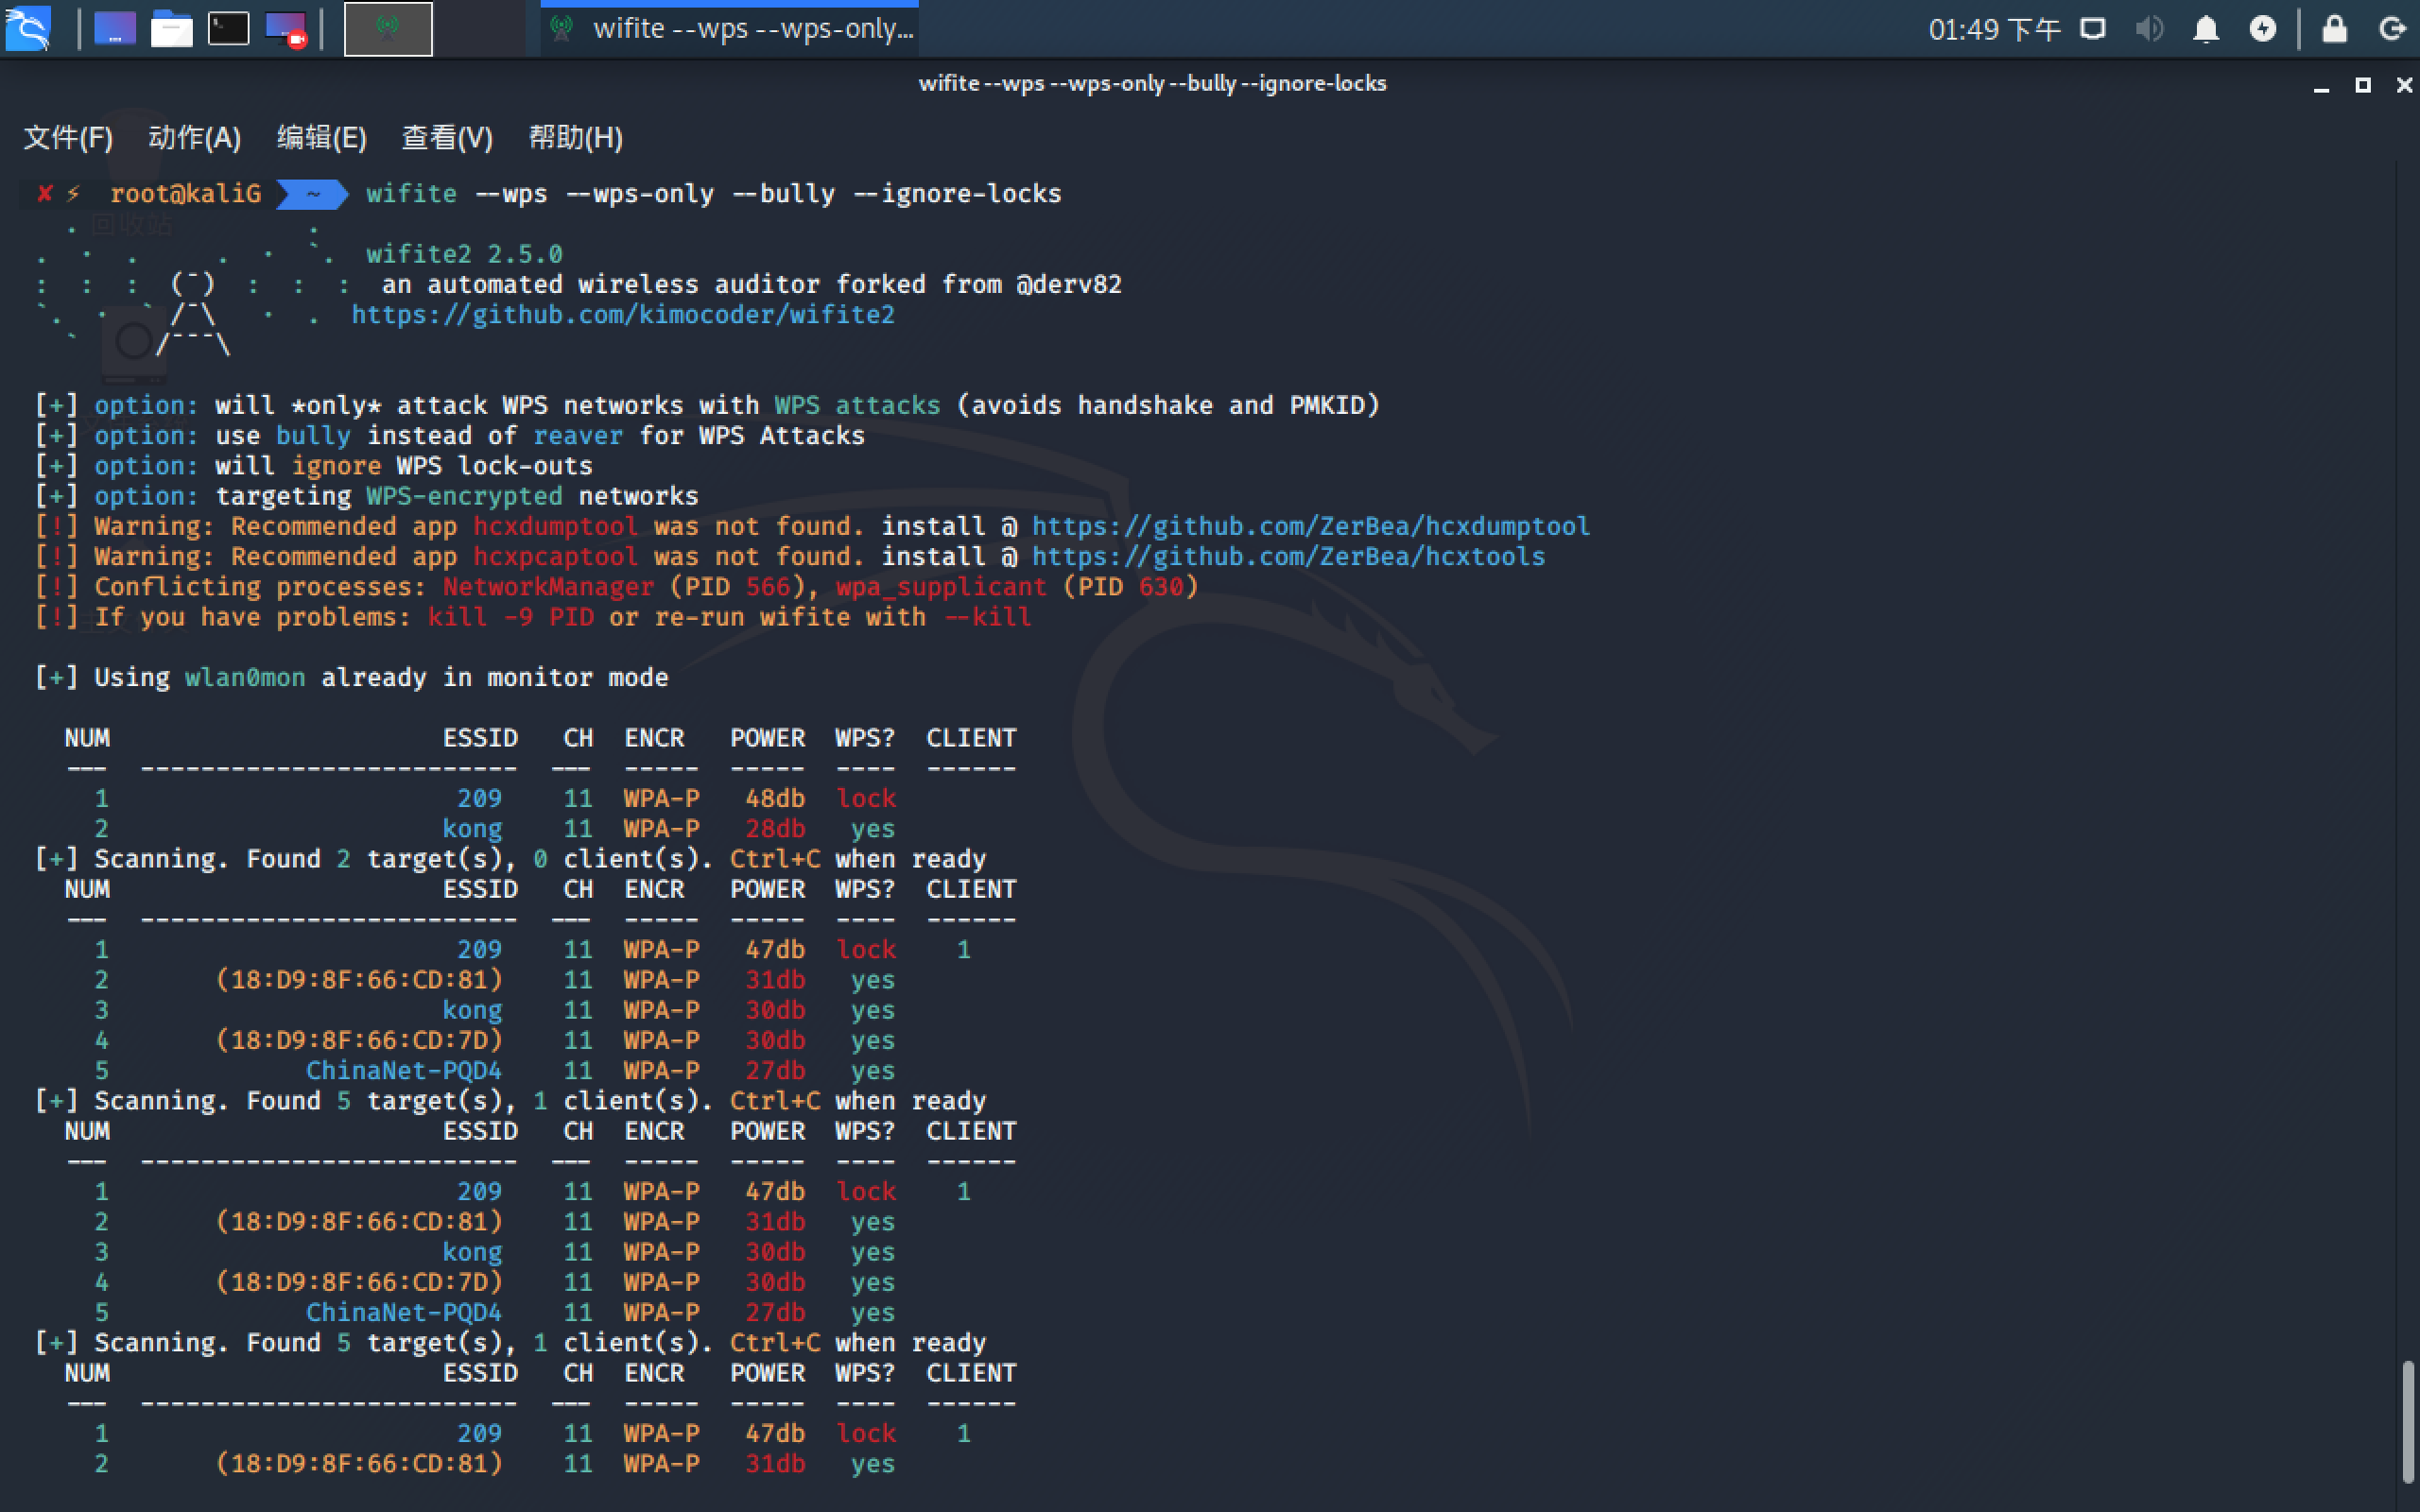Open the ZerBea/hcxdumptool GitHub link
Screen dimensions: 2420x1512
(x=1310, y=526)
